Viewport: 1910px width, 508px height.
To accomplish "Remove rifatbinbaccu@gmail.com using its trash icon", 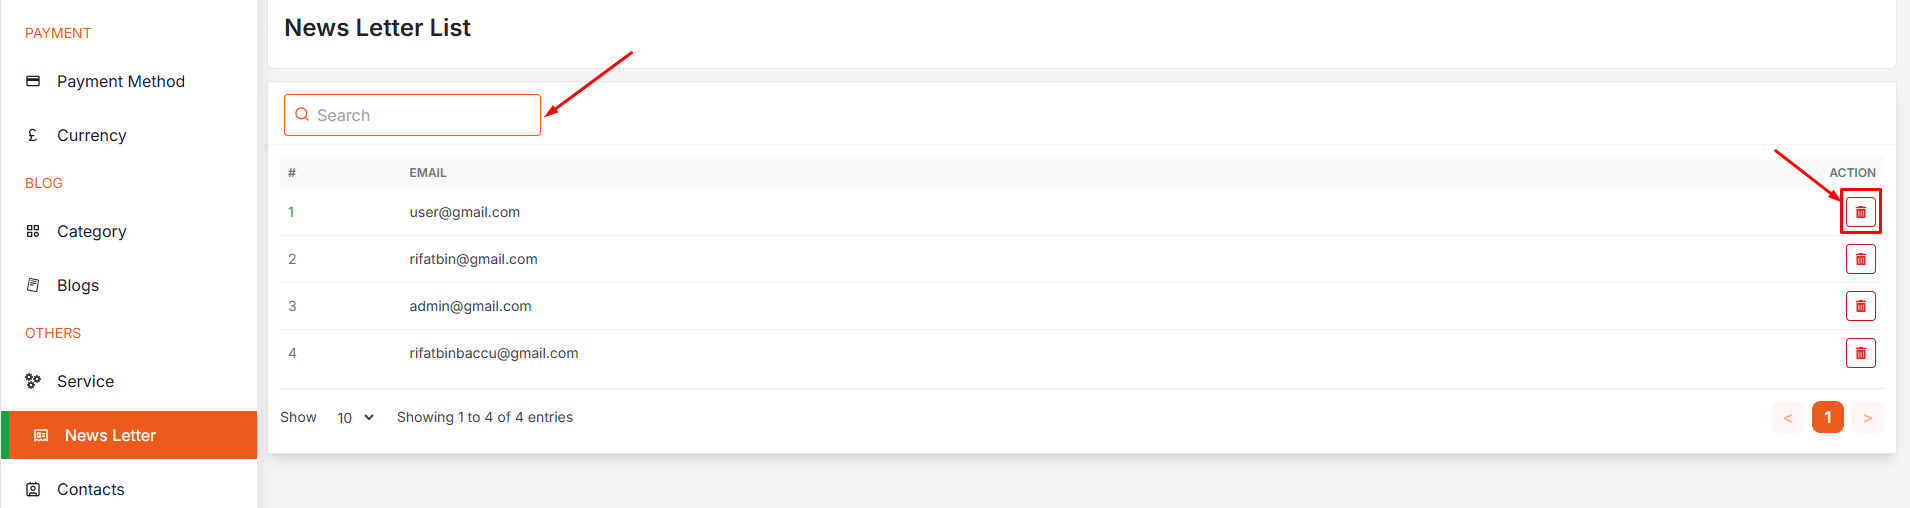I will coord(1860,353).
